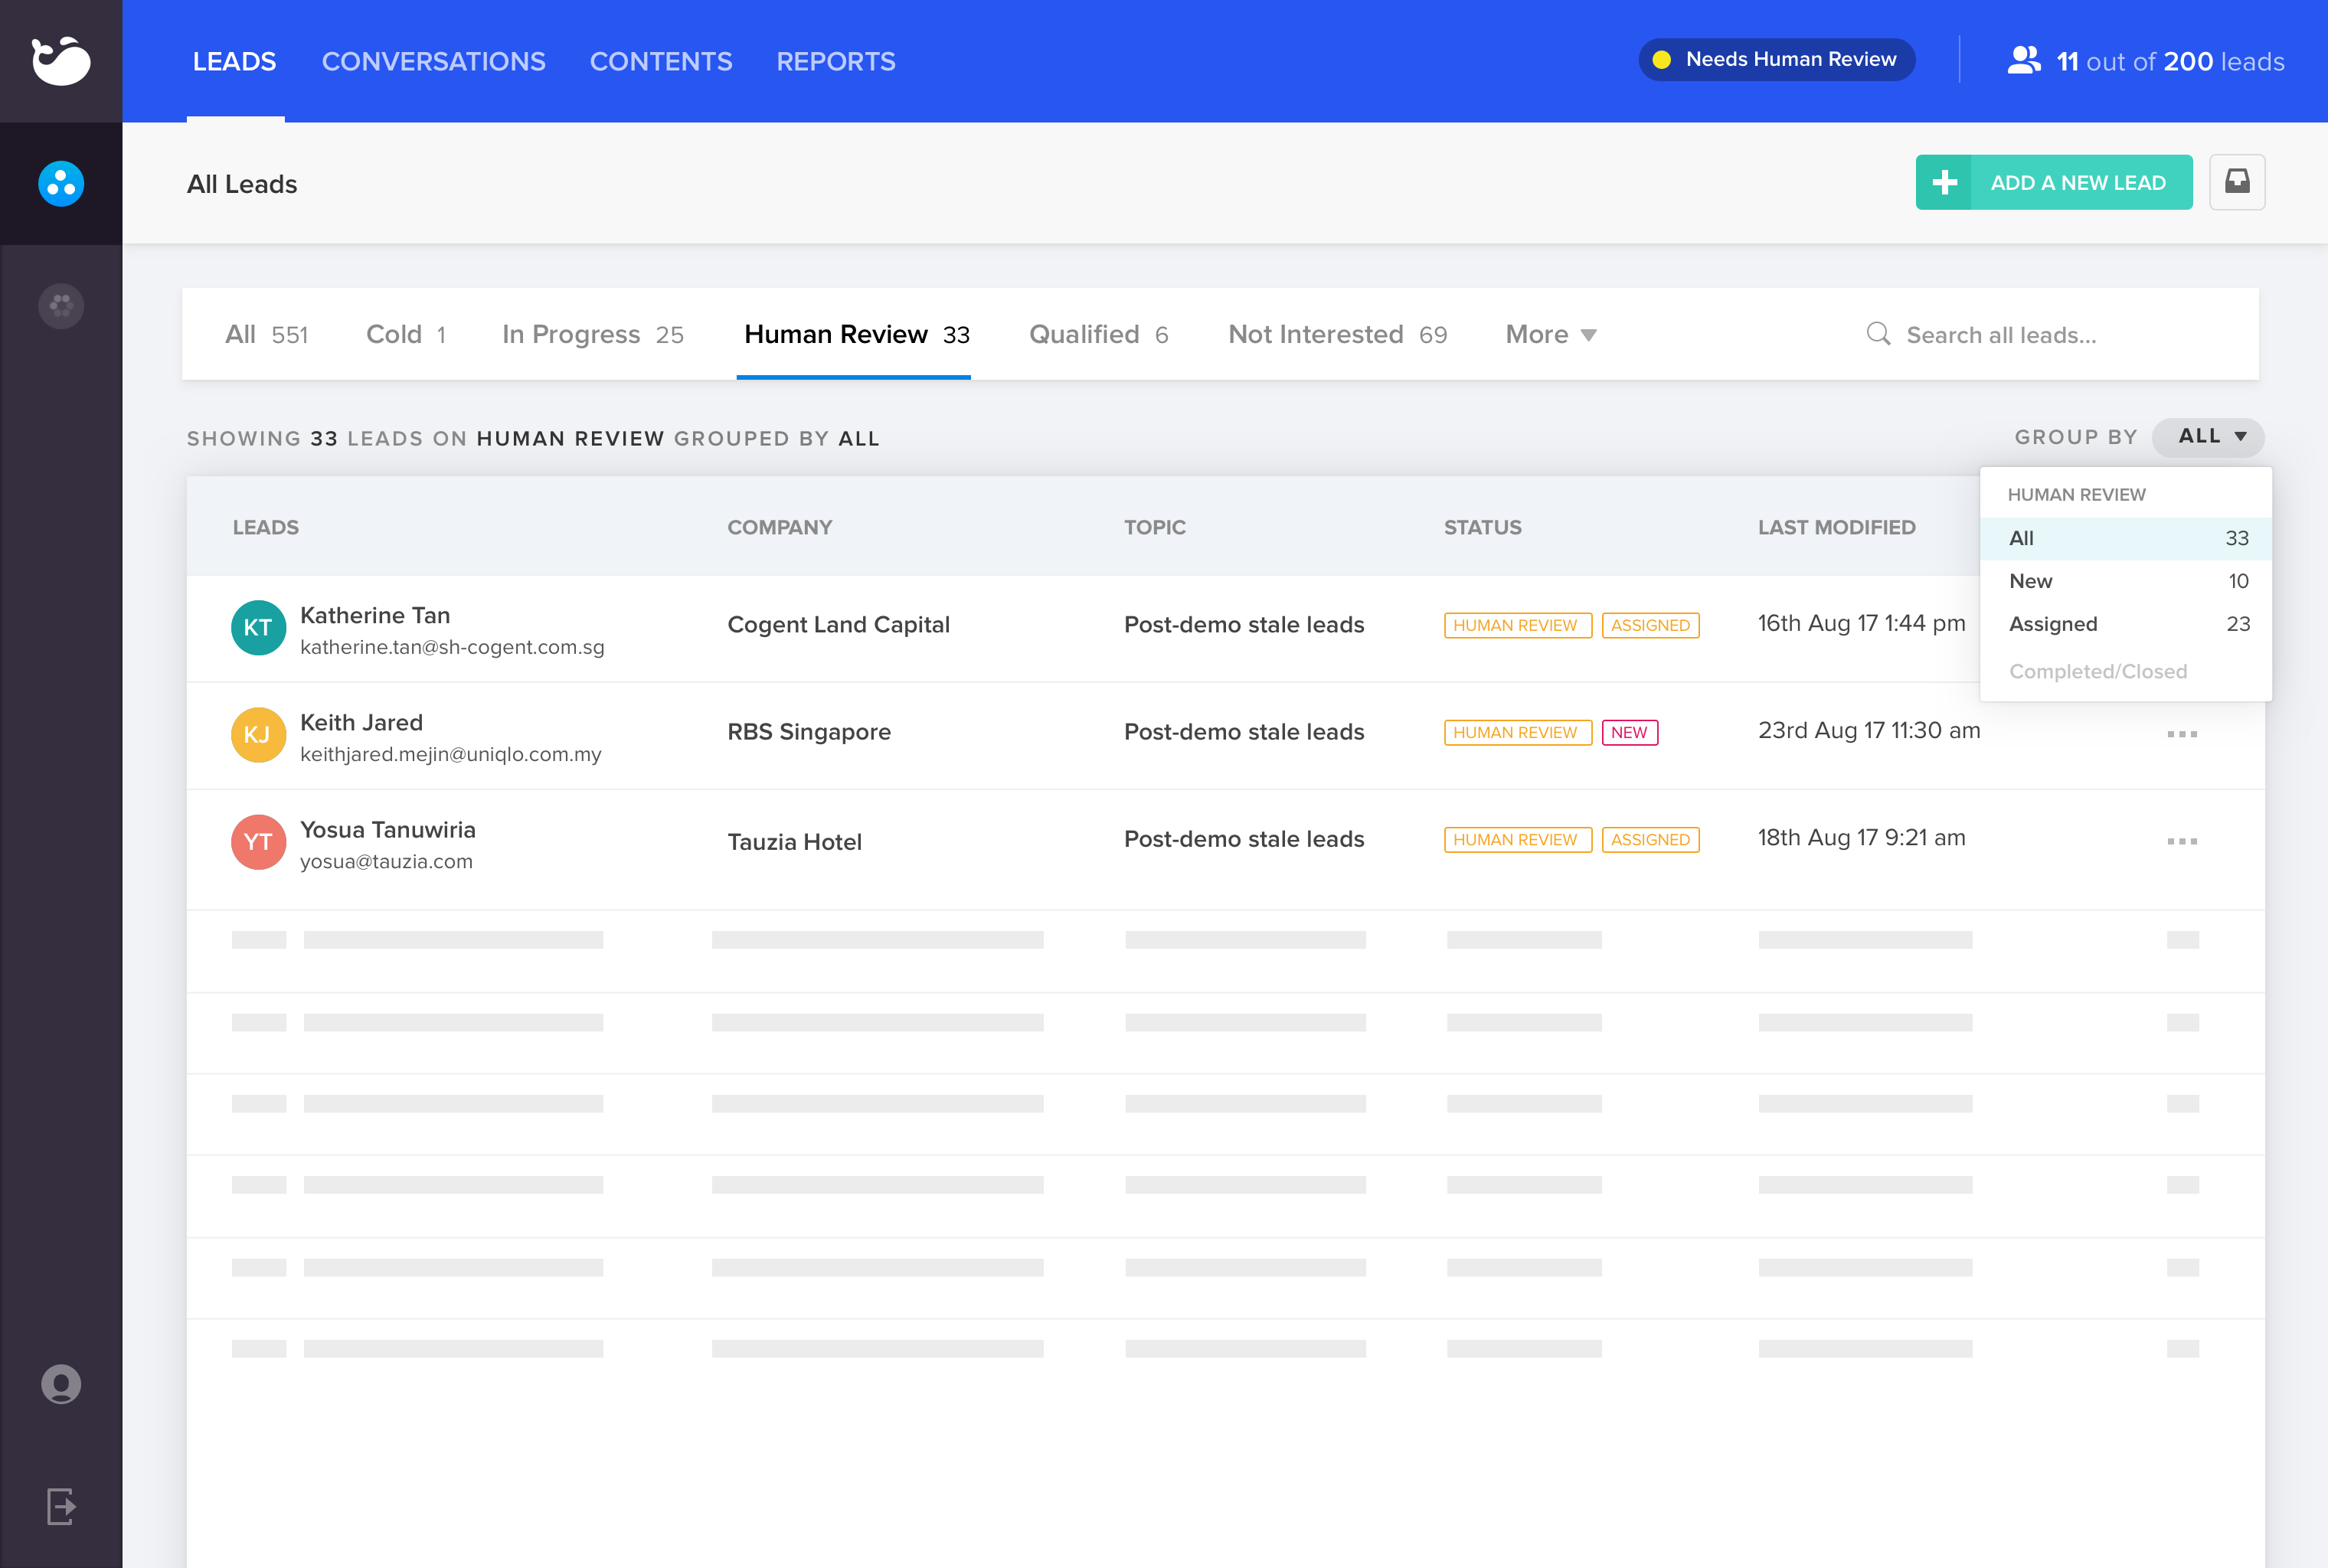Click Keith Jared's Post-demo stale leads topic
Viewport: 2328px width, 1568px height.
[x=1244, y=732]
